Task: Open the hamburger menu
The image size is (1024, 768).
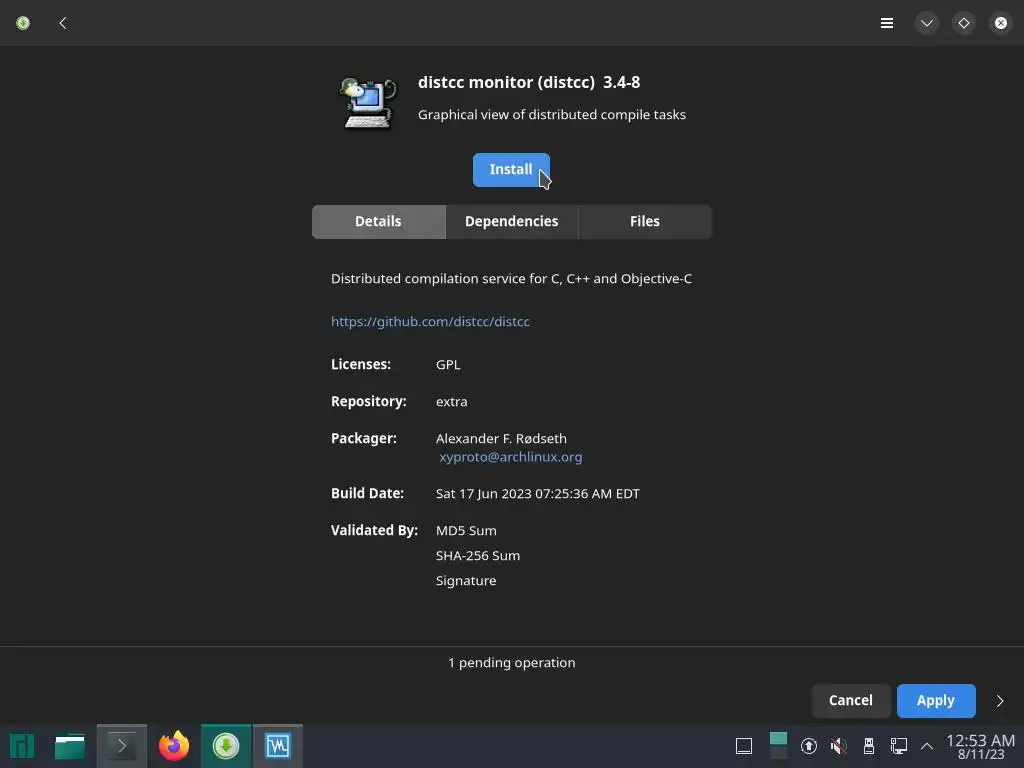Action: [x=887, y=24]
